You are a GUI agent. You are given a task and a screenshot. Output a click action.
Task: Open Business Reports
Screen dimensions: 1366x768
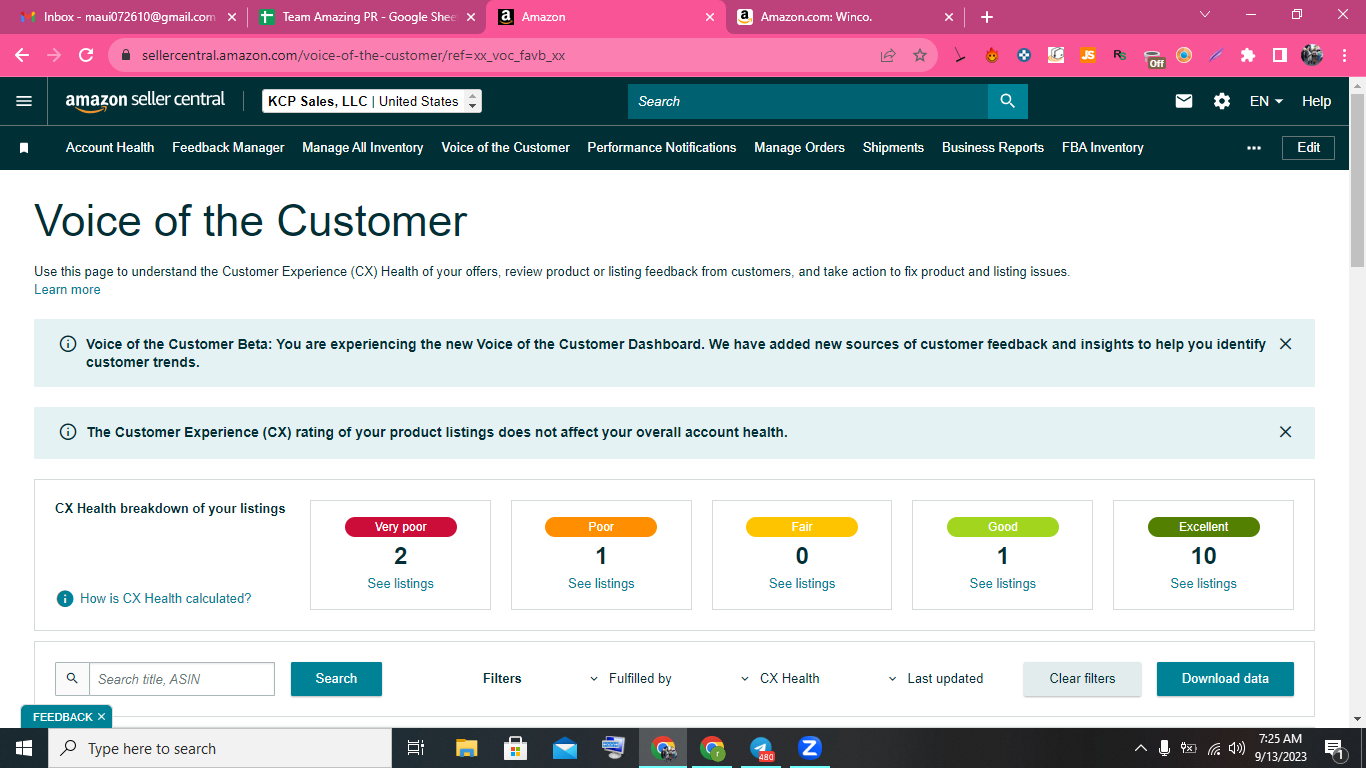993,148
